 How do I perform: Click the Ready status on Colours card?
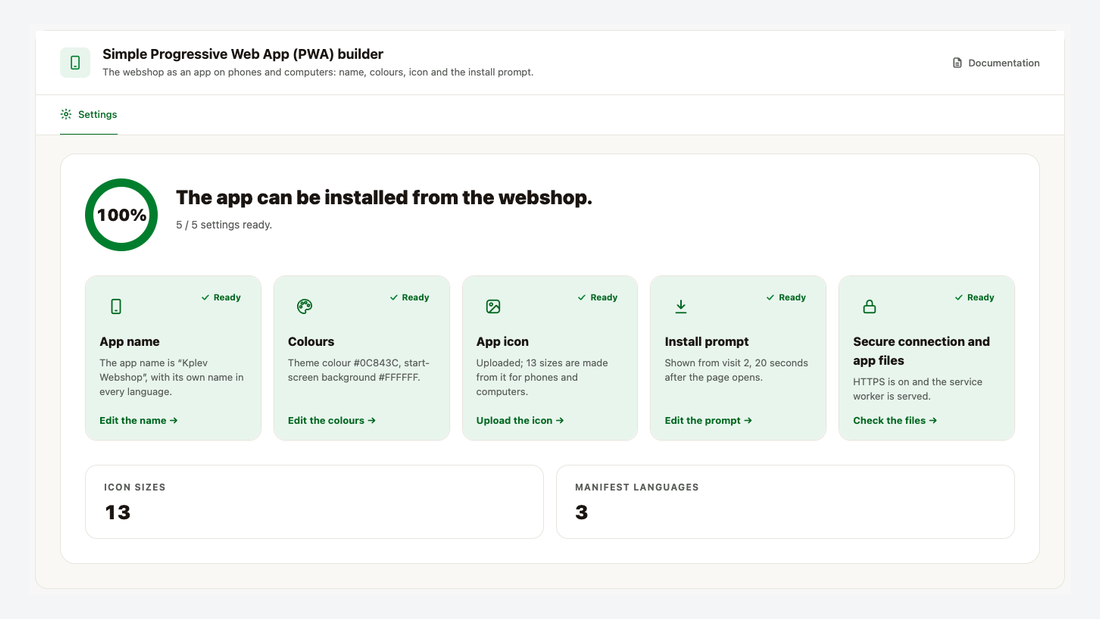click(410, 298)
